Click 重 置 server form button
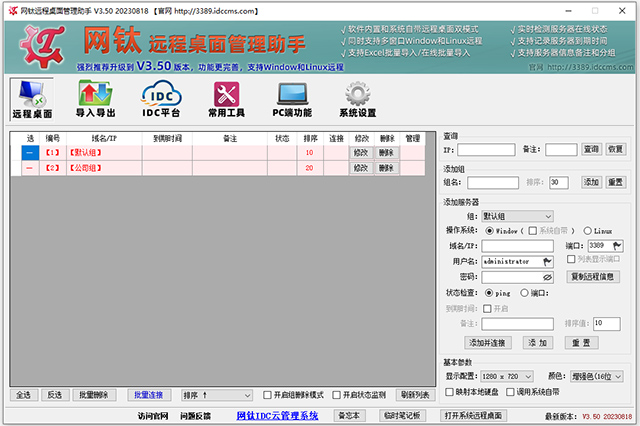Viewport: 640px width, 426px height. pos(581,343)
